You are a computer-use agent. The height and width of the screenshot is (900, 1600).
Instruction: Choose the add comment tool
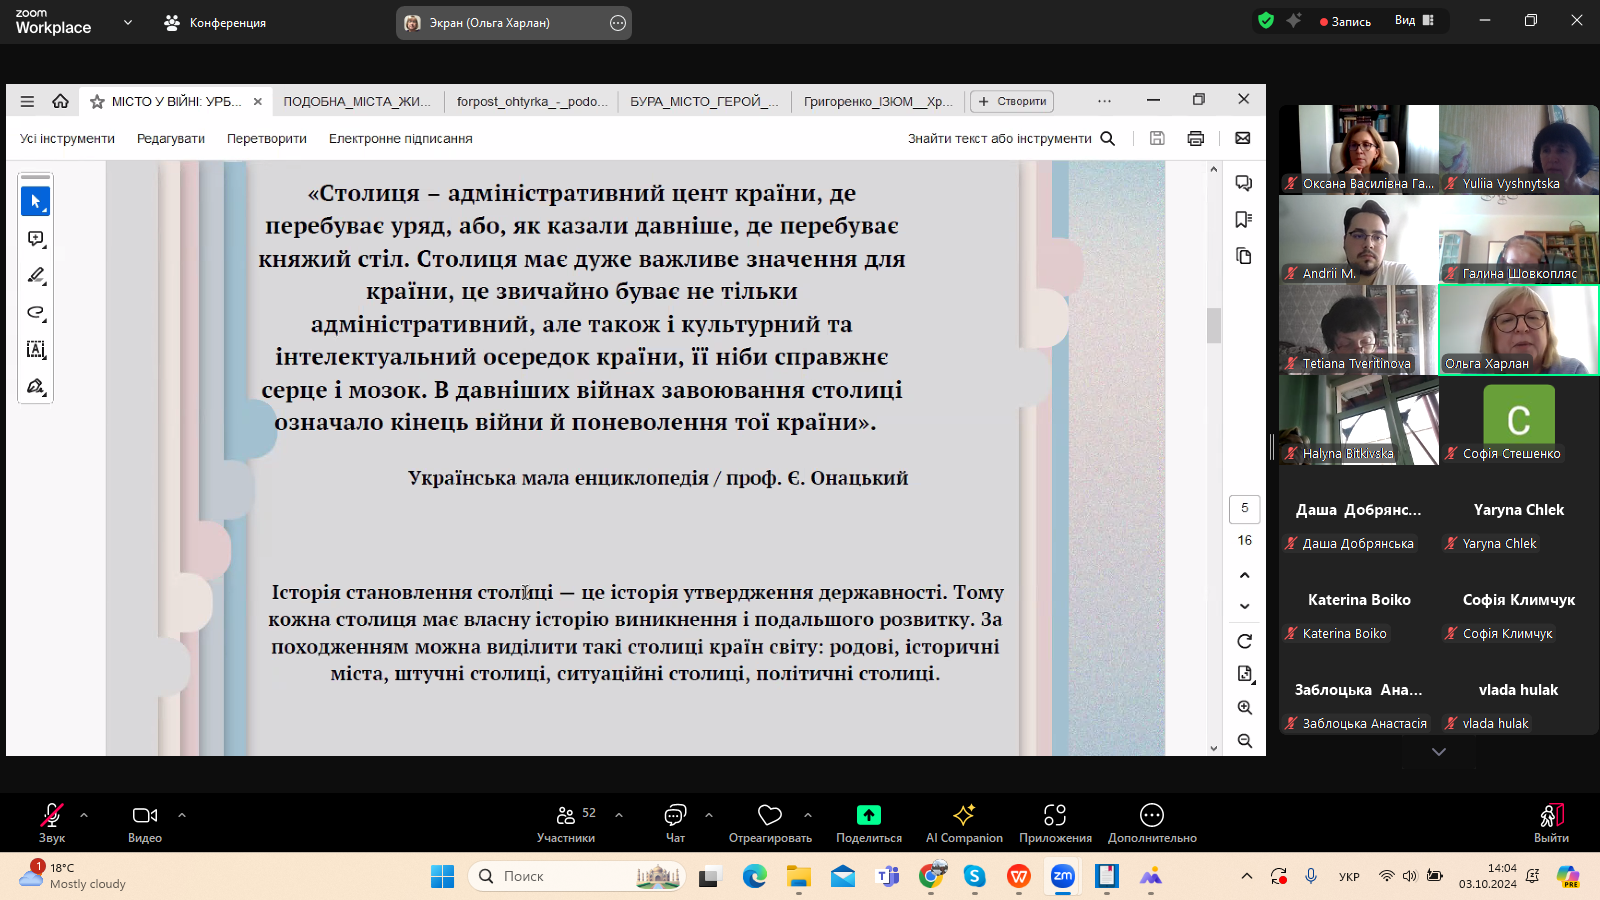point(35,239)
